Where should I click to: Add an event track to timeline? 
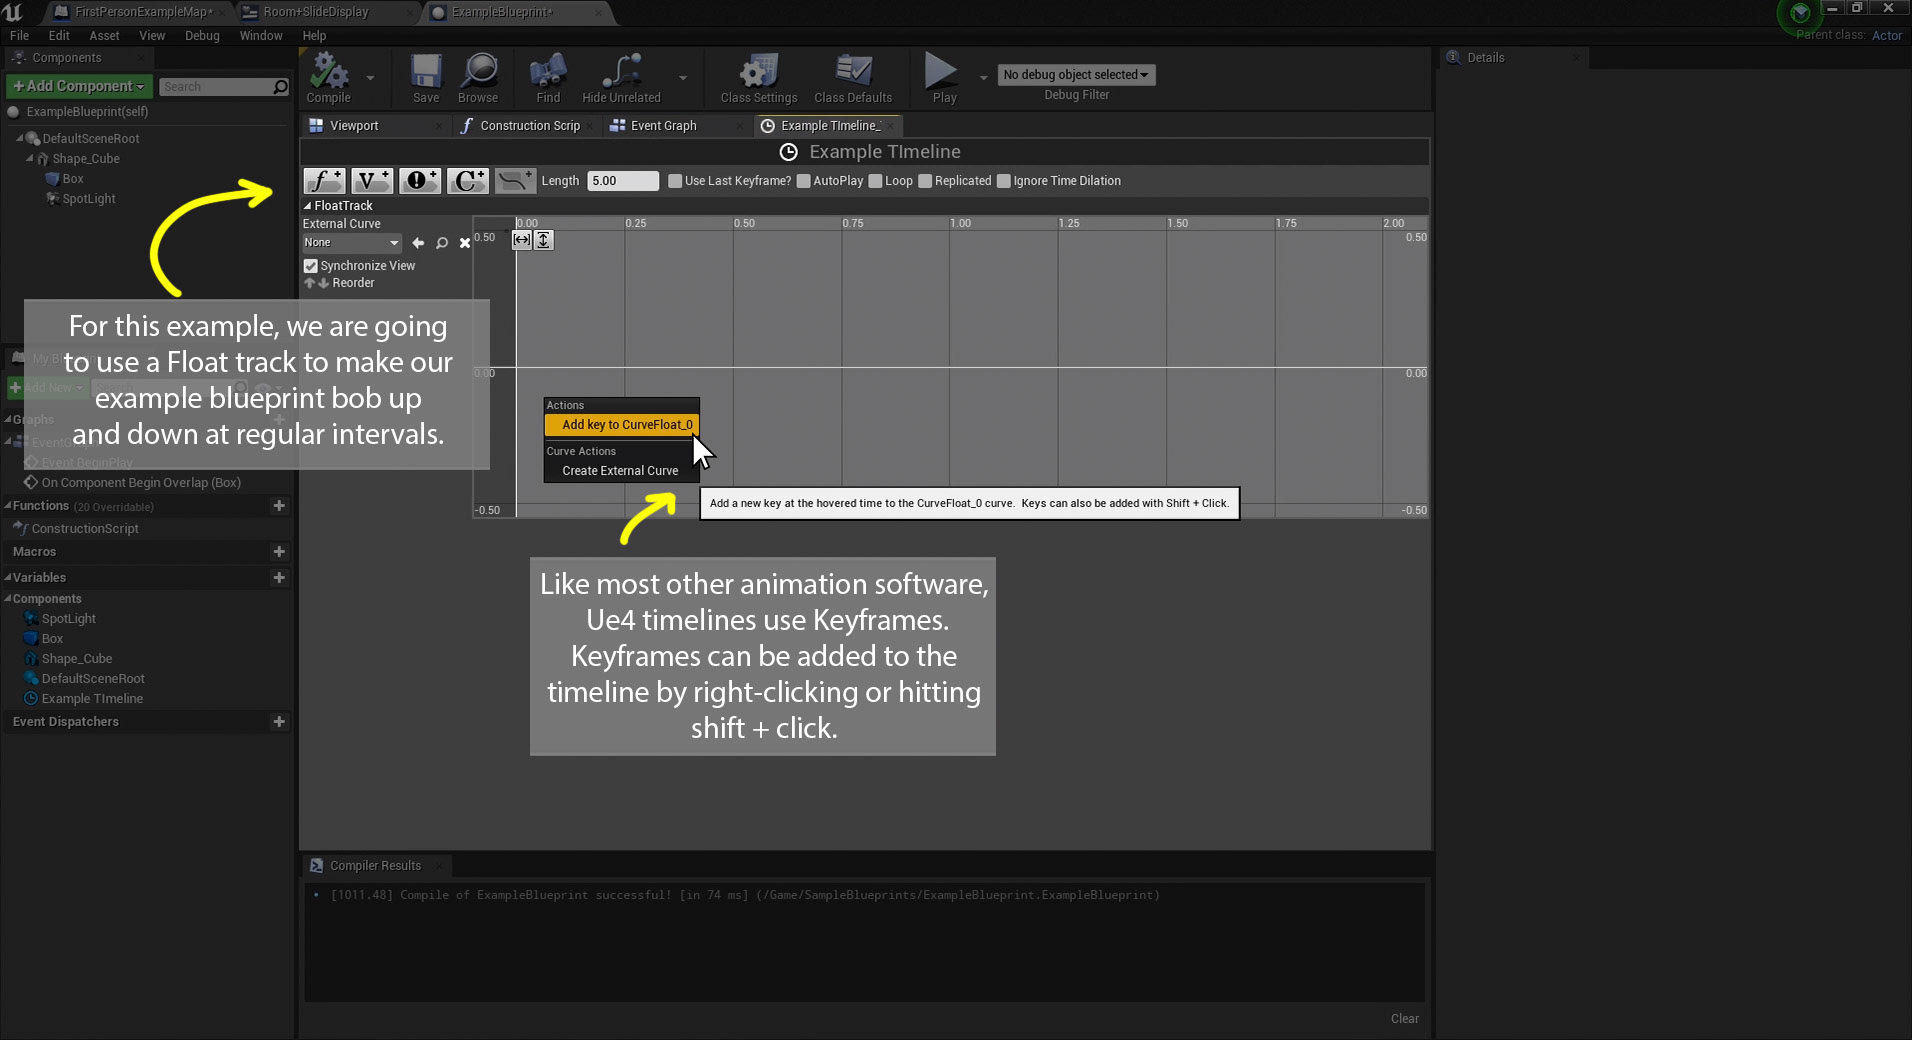(x=420, y=181)
